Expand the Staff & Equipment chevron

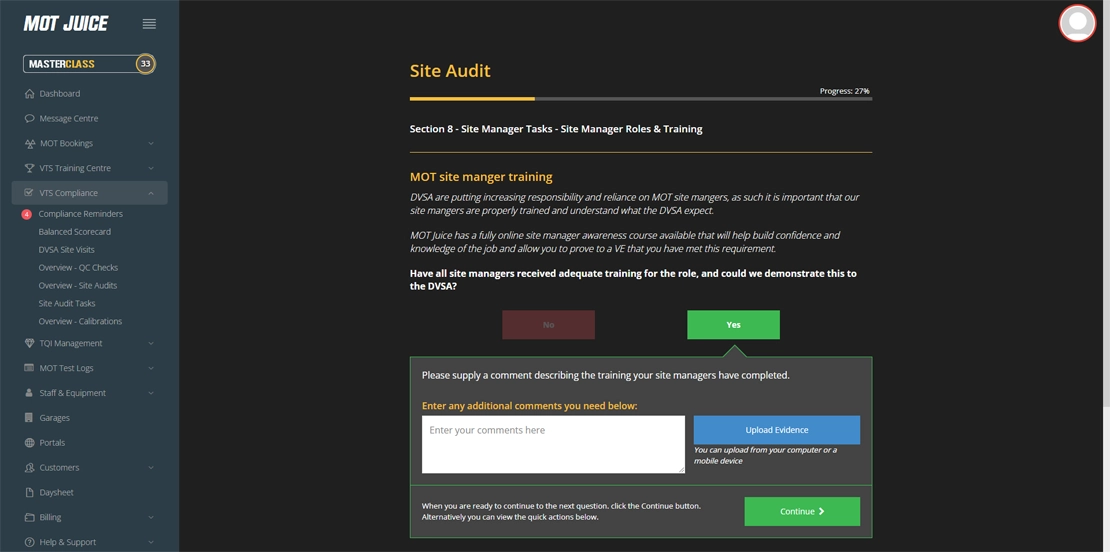coord(151,393)
